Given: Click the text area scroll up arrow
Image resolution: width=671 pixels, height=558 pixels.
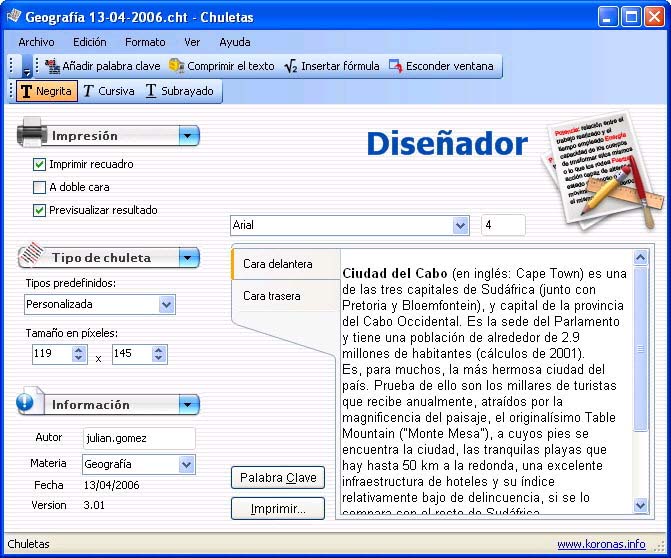Looking at the screenshot, I should click(x=640, y=258).
